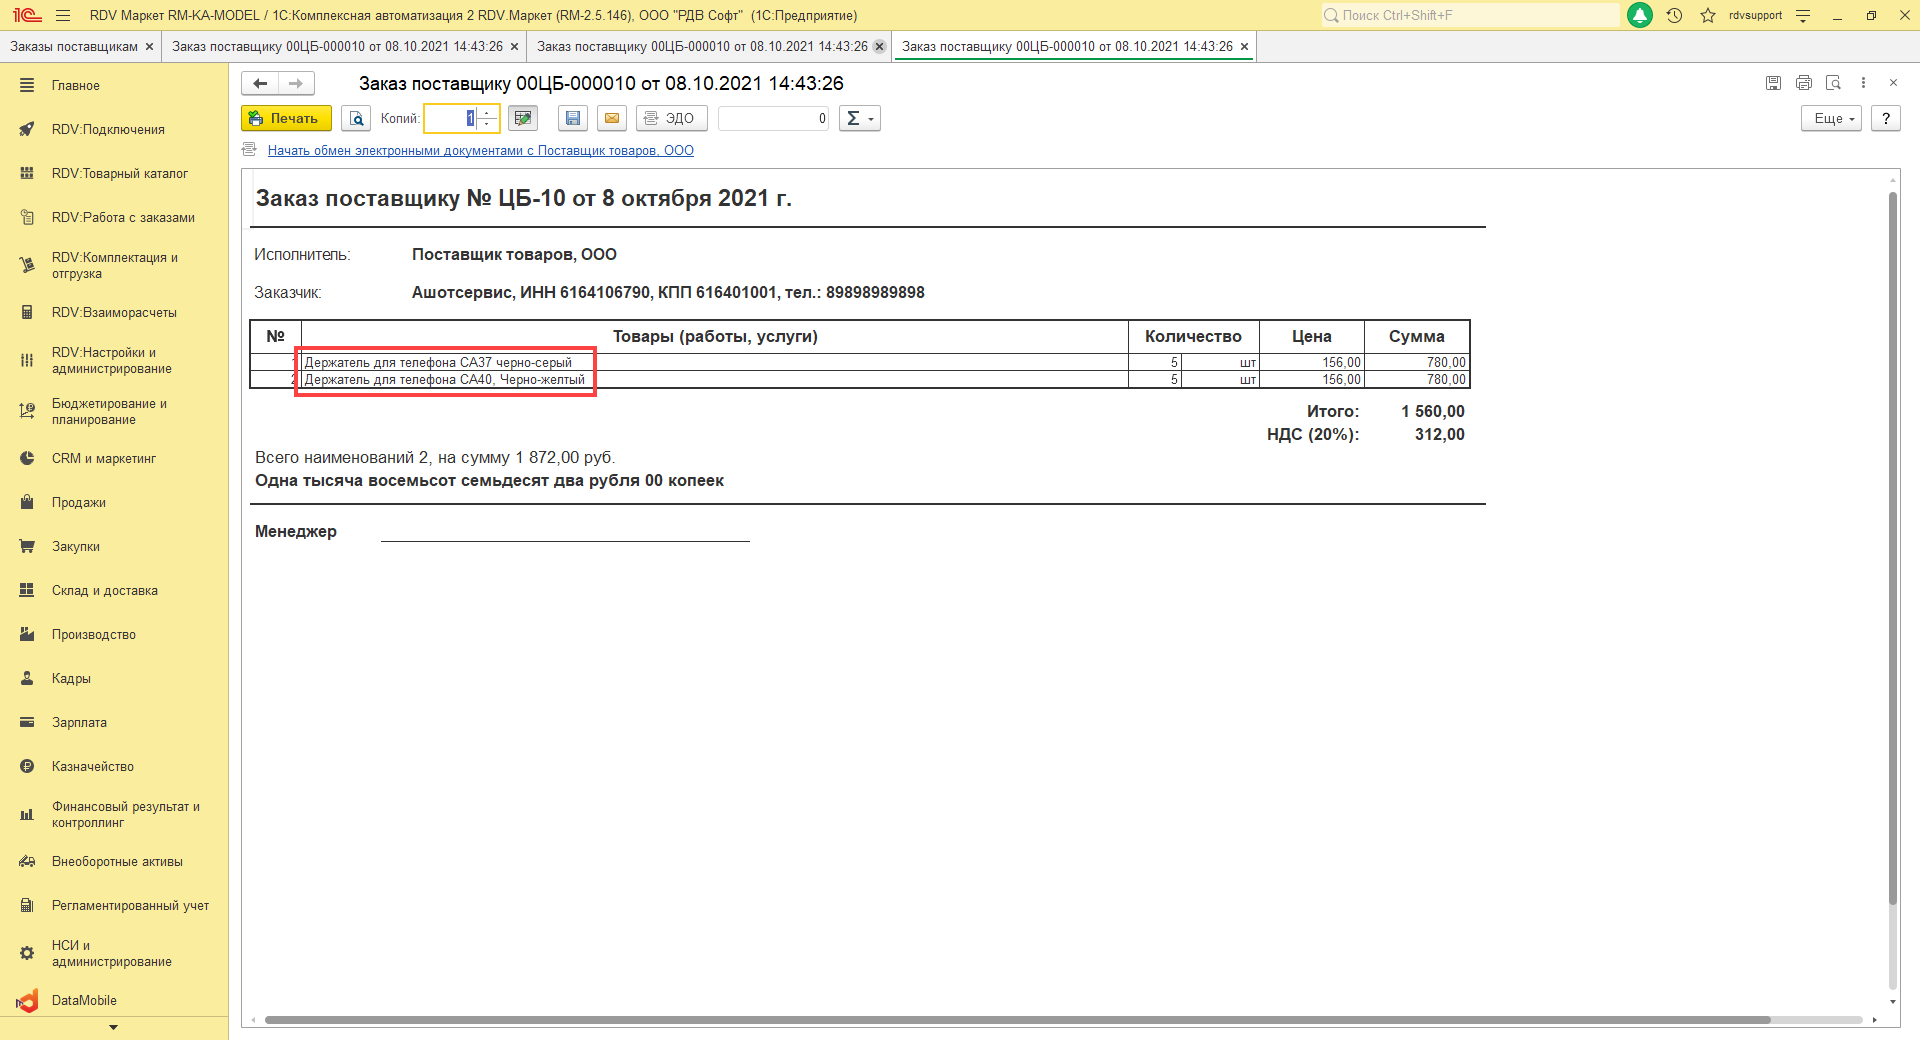Open the Закупки section in sidebar
The width and height of the screenshot is (1920, 1040).
tap(76, 546)
